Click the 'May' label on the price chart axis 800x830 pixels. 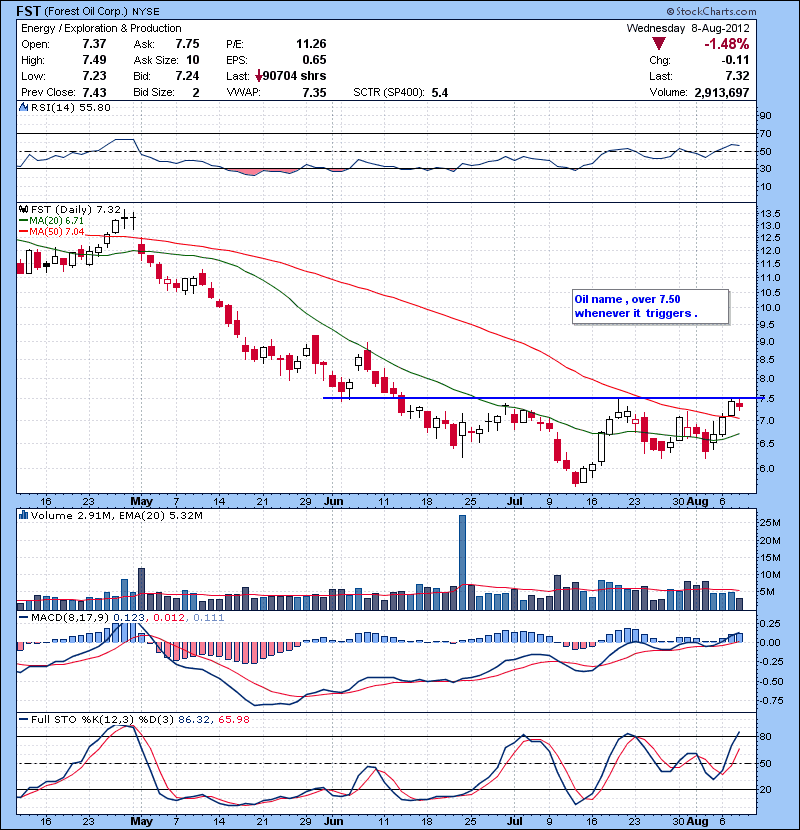(141, 501)
